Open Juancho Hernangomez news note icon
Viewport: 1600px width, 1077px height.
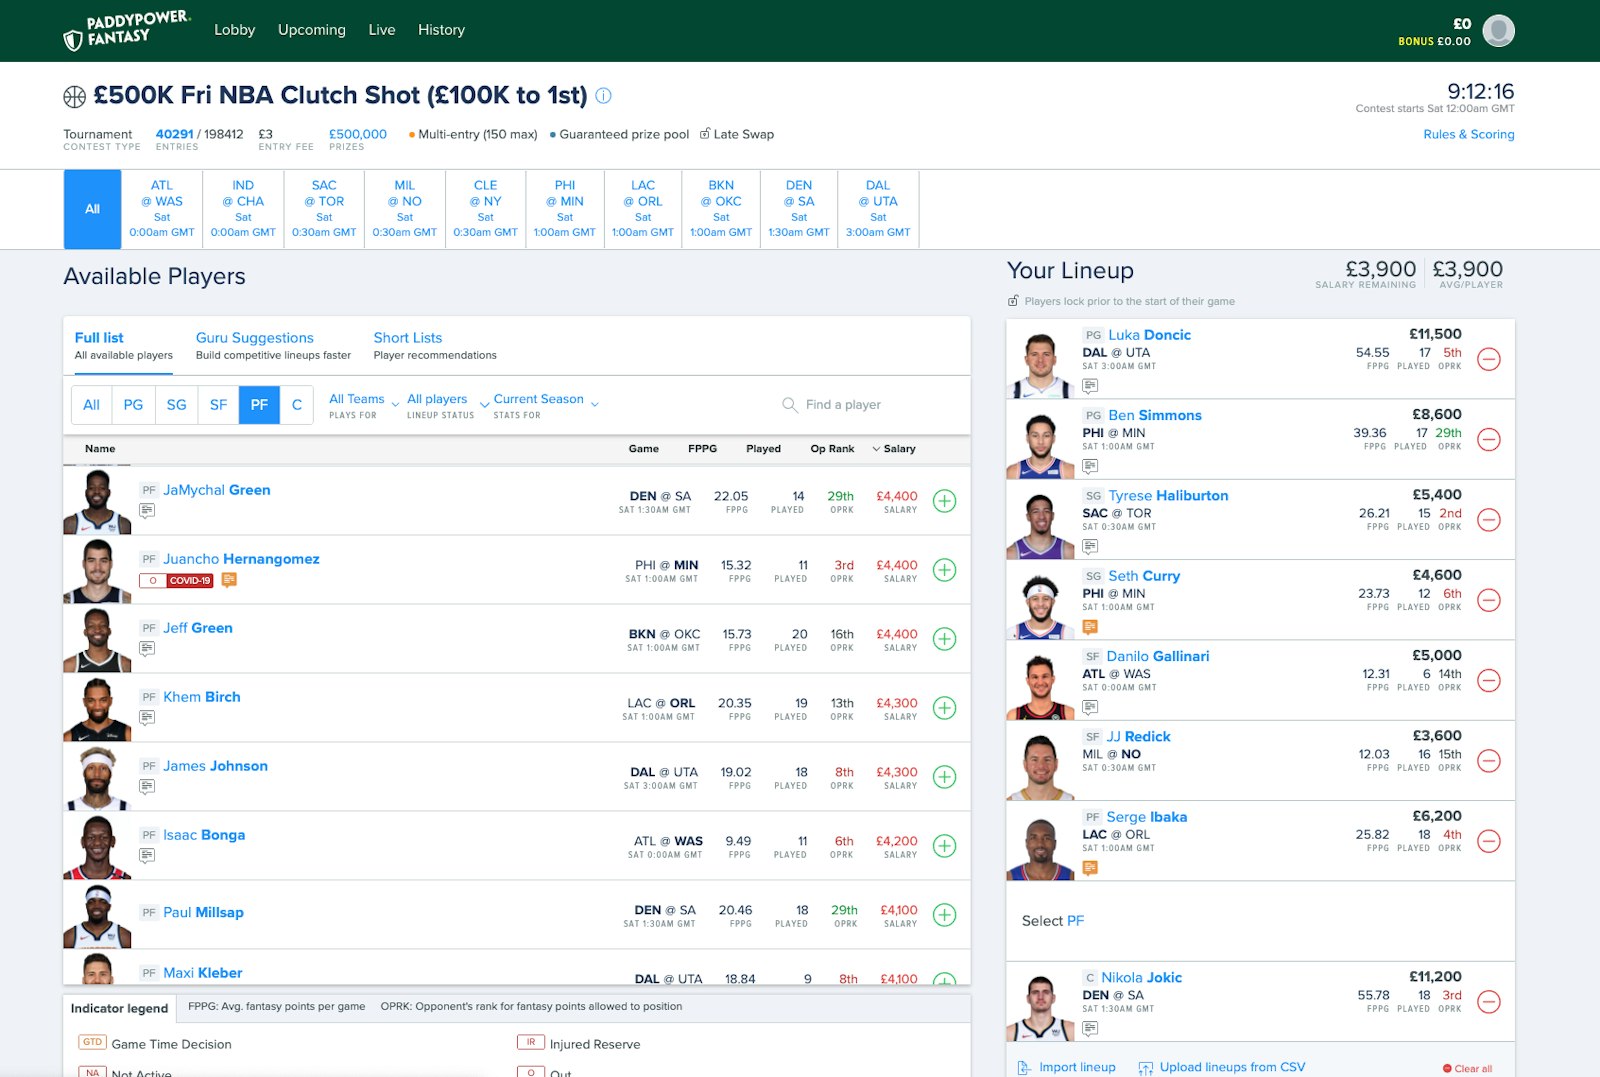tap(229, 580)
